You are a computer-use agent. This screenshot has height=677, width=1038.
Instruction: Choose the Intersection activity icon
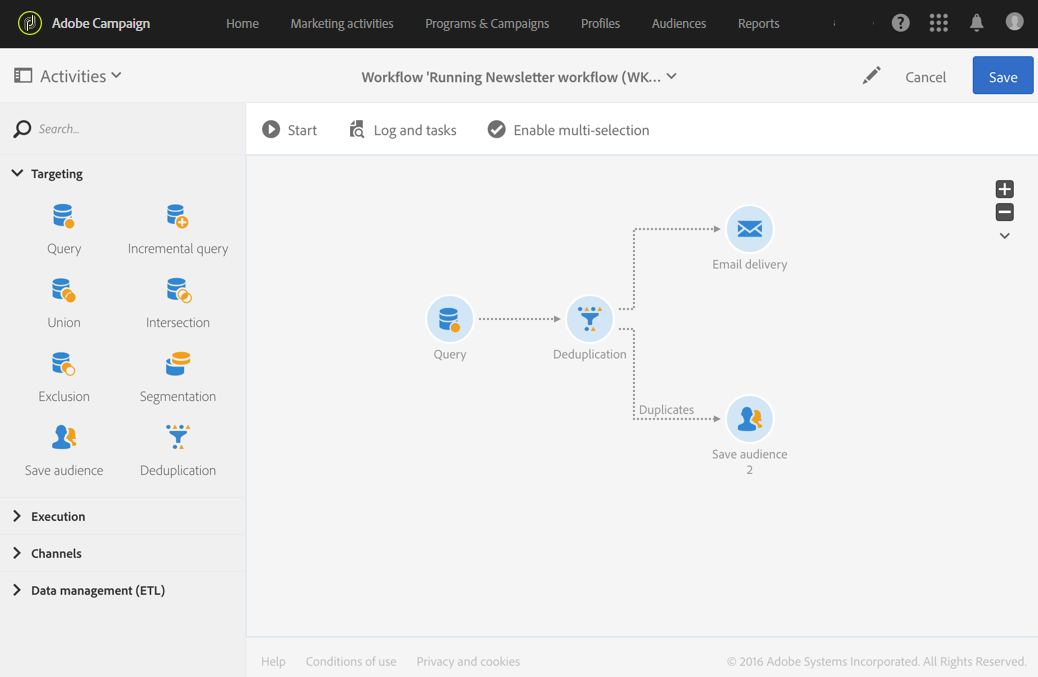tap(178, 291)
